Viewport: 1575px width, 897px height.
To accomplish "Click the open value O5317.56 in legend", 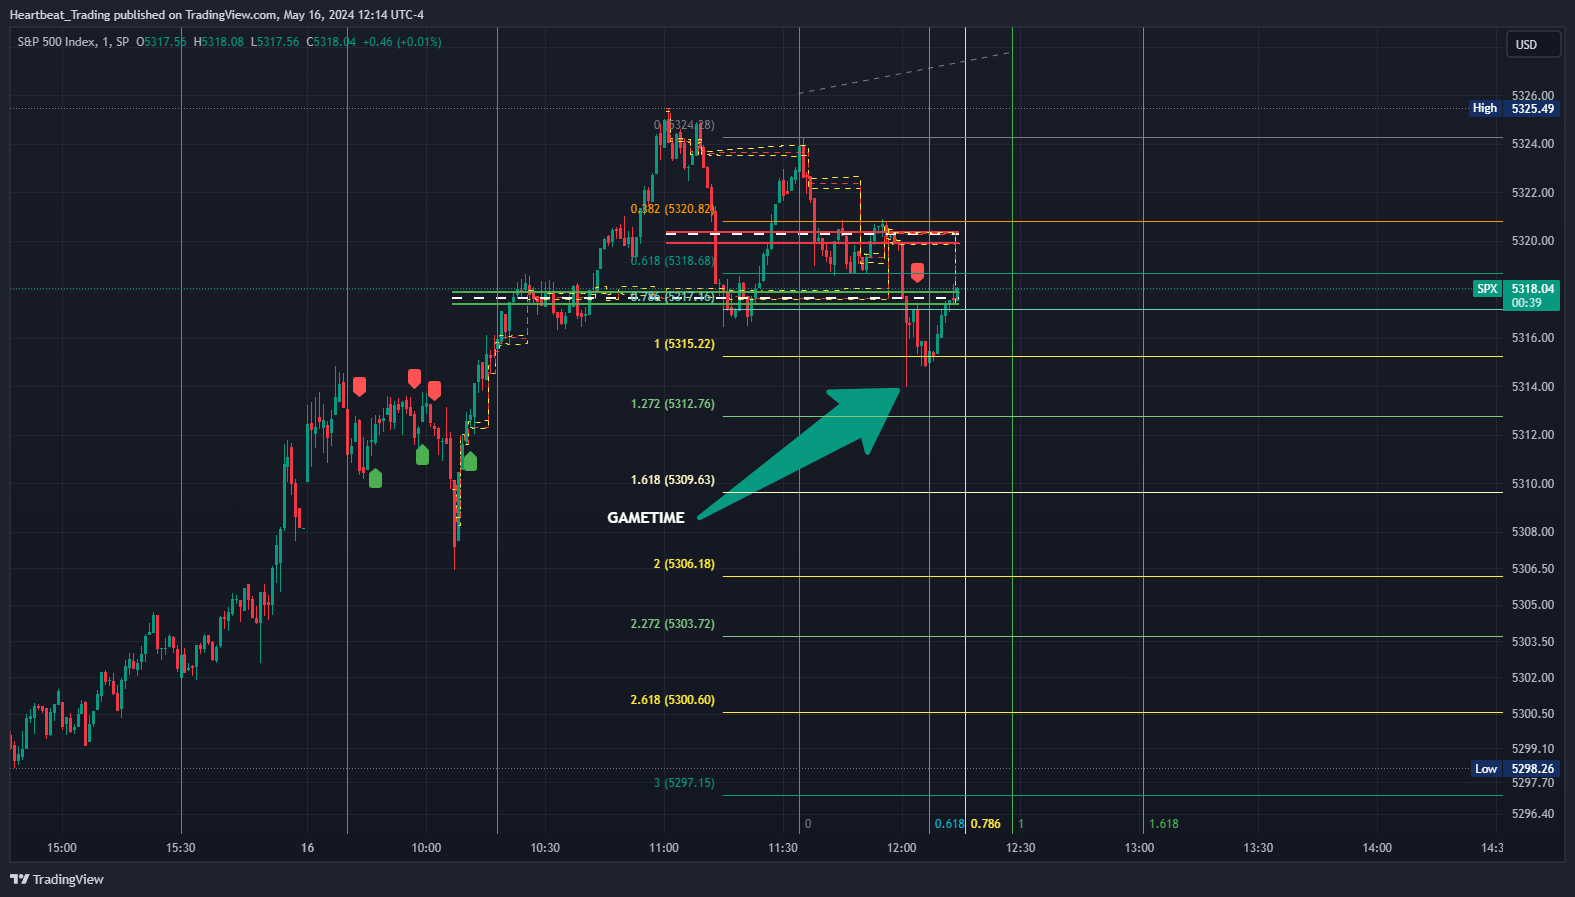I will pyautogui.click(x=162, y=42).
